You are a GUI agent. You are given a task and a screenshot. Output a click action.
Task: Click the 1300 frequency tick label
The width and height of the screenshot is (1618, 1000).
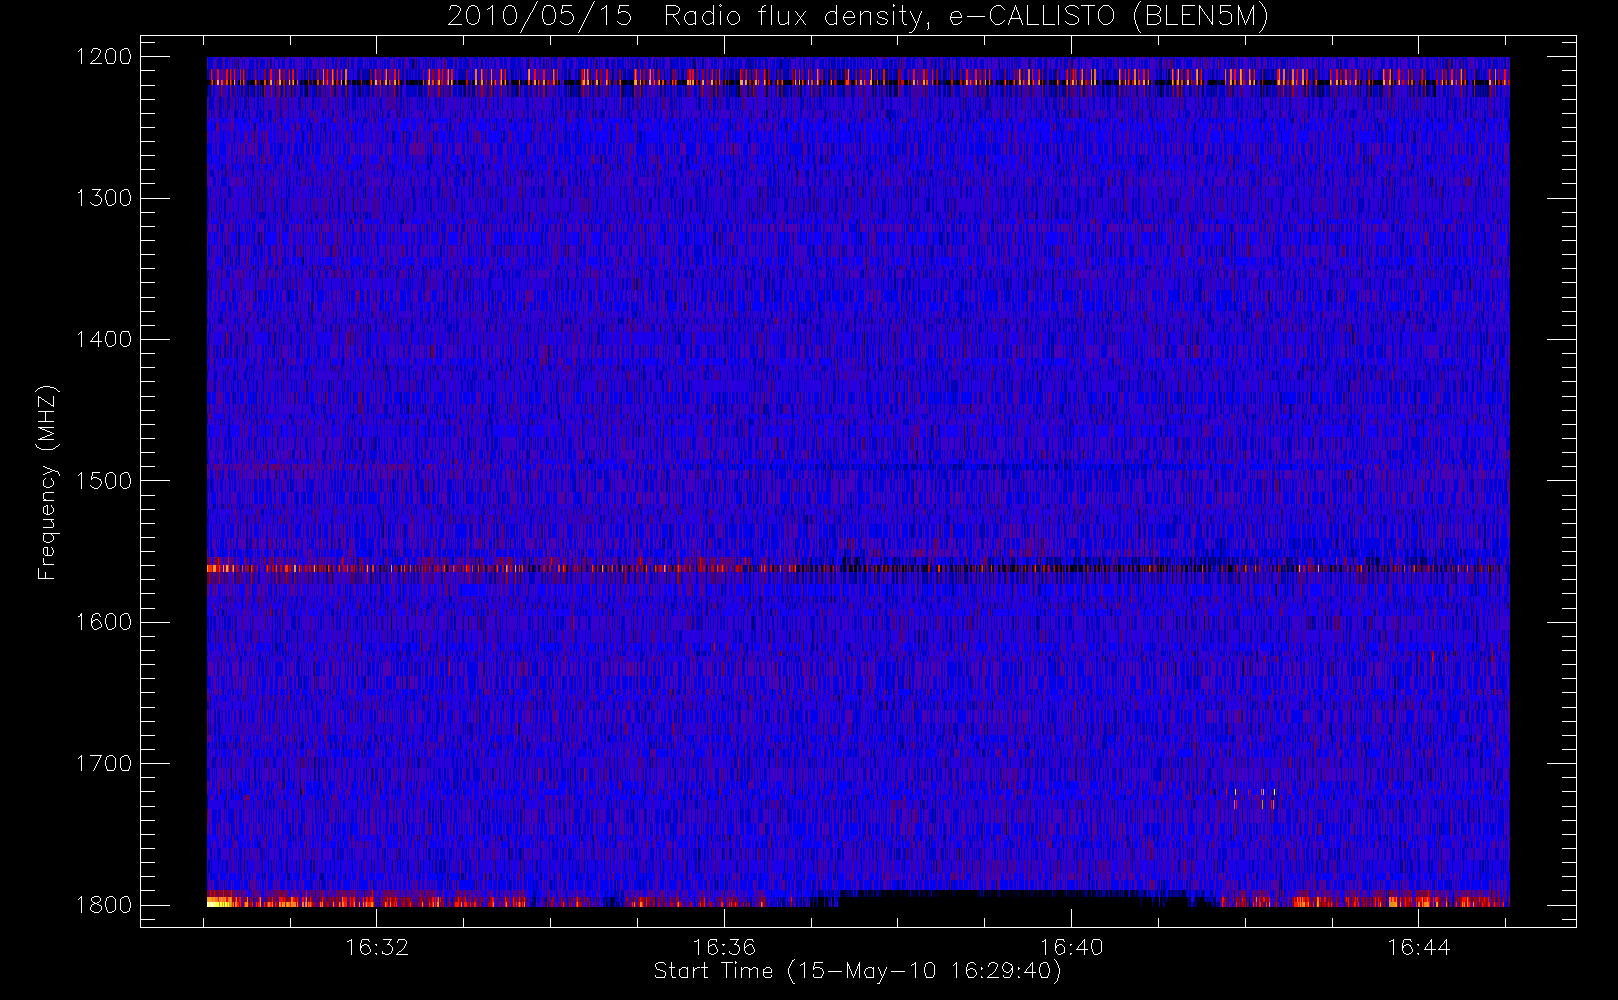(x=104, y=198)
